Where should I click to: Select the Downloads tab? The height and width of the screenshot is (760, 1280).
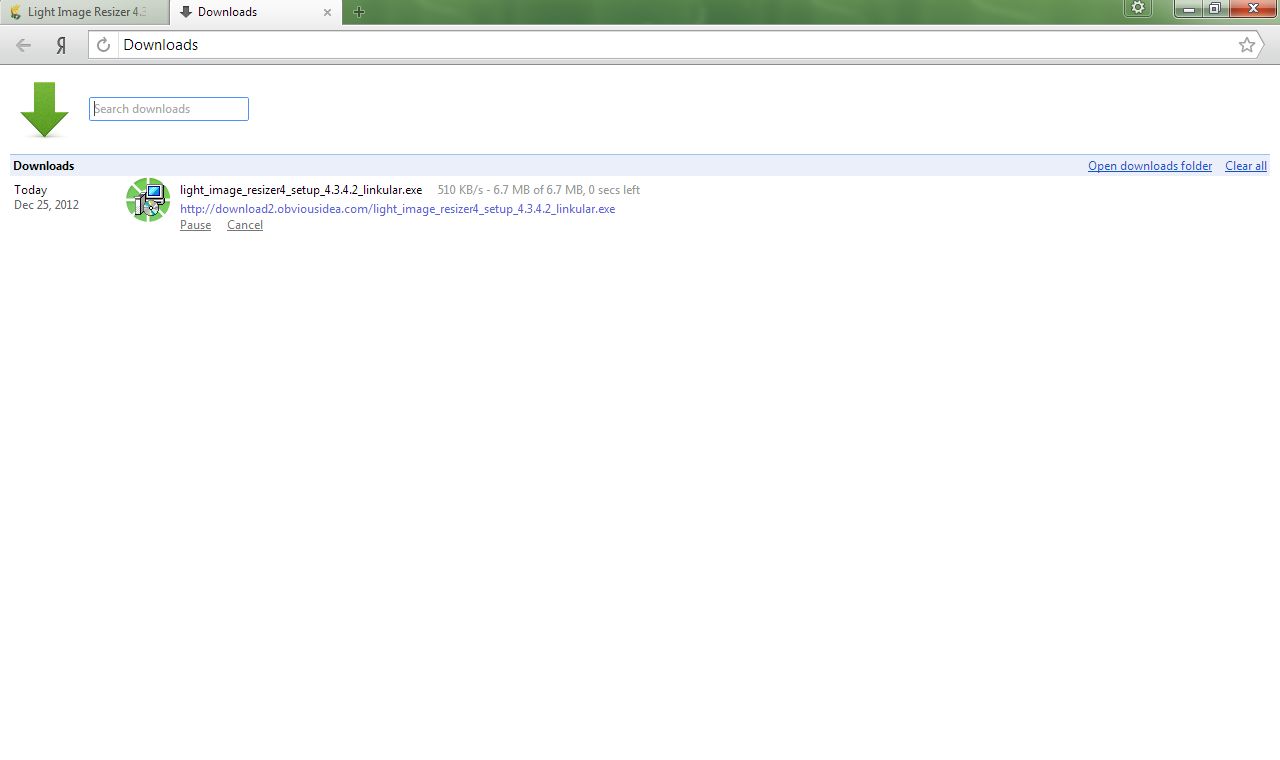click(254, 12)
